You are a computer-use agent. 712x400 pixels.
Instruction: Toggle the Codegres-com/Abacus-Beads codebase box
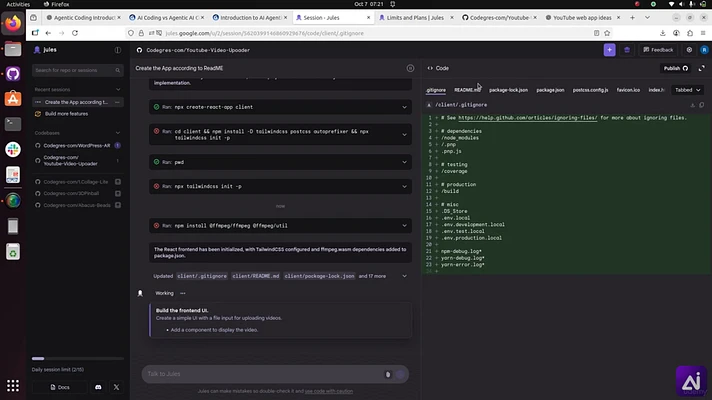(118, 205)
